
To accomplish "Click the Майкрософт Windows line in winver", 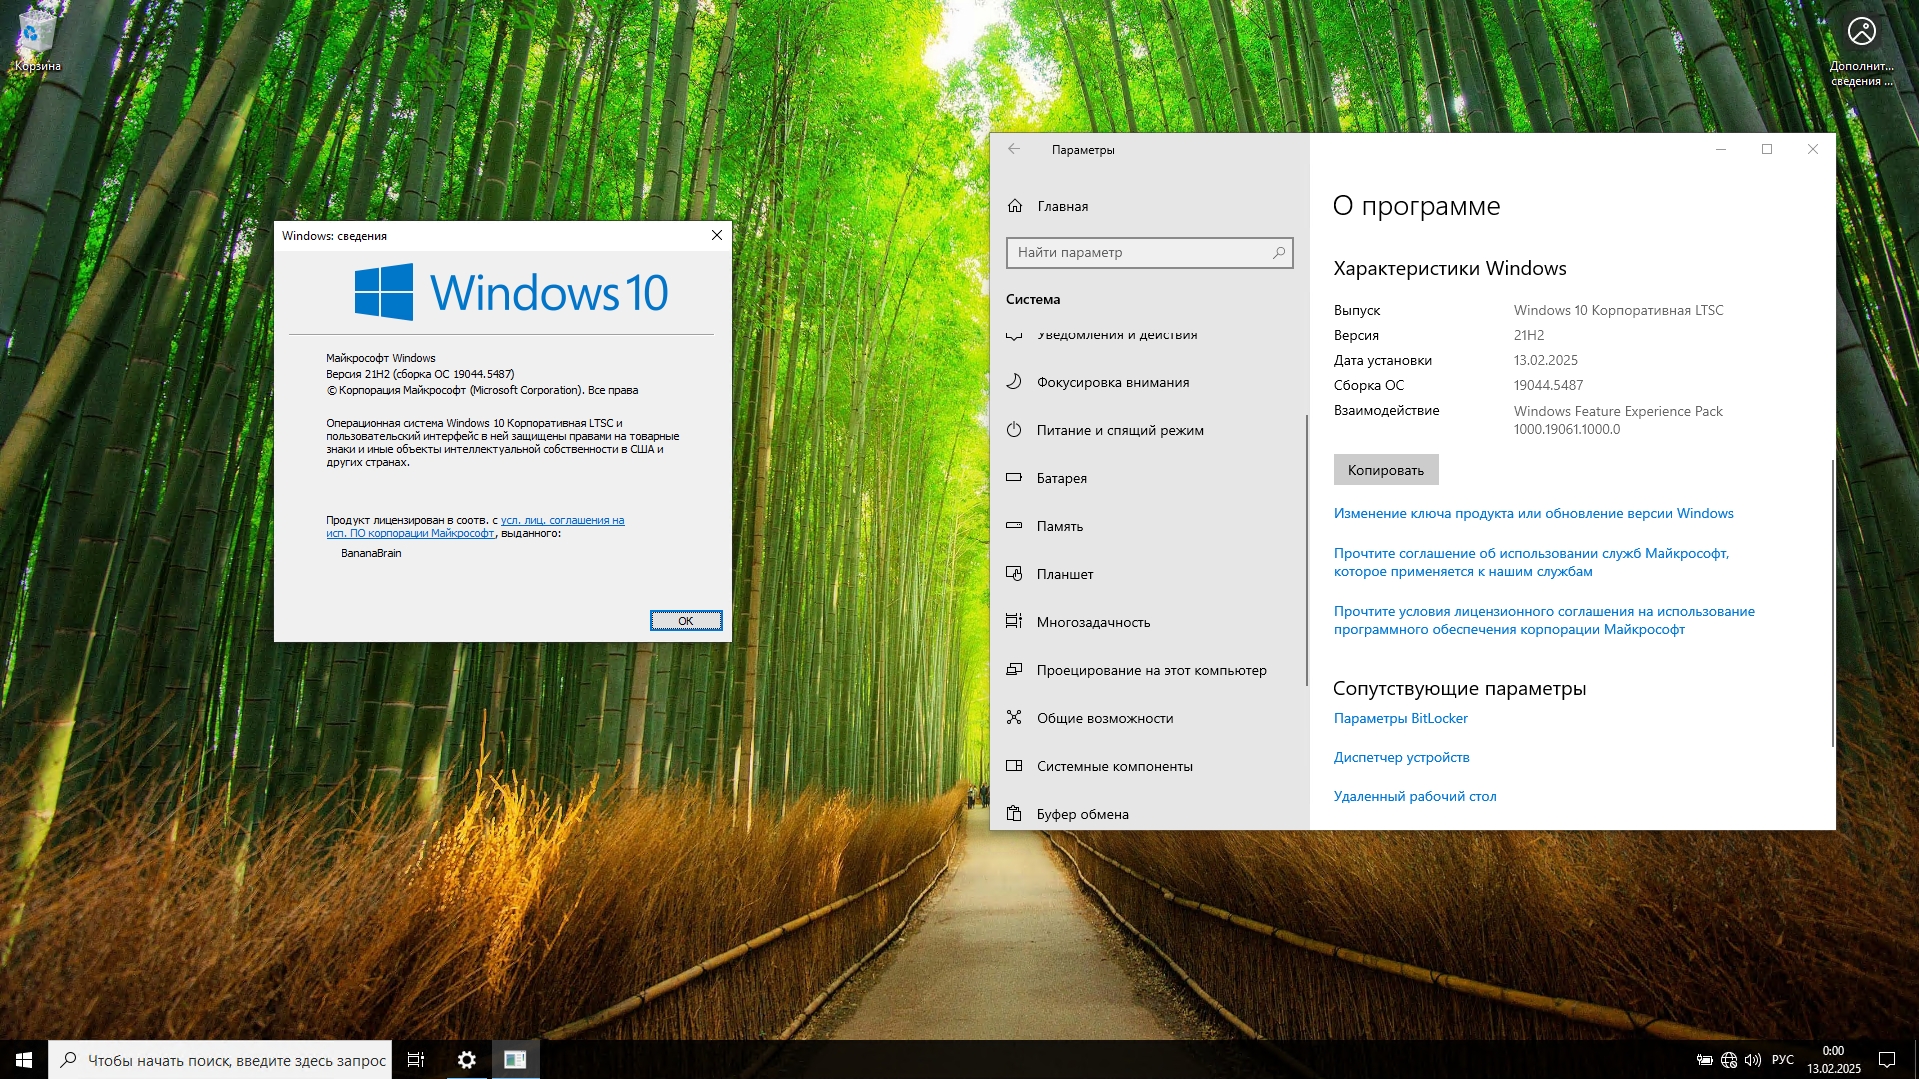I will coord(381,358).
